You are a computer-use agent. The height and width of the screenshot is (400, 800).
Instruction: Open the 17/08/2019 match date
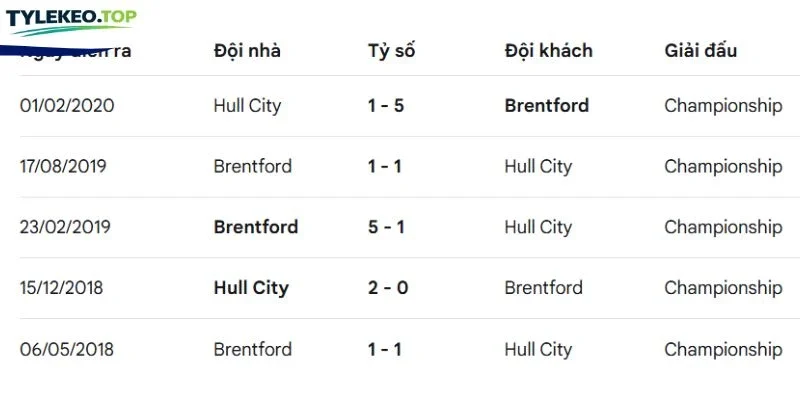[x=63, y=166]
